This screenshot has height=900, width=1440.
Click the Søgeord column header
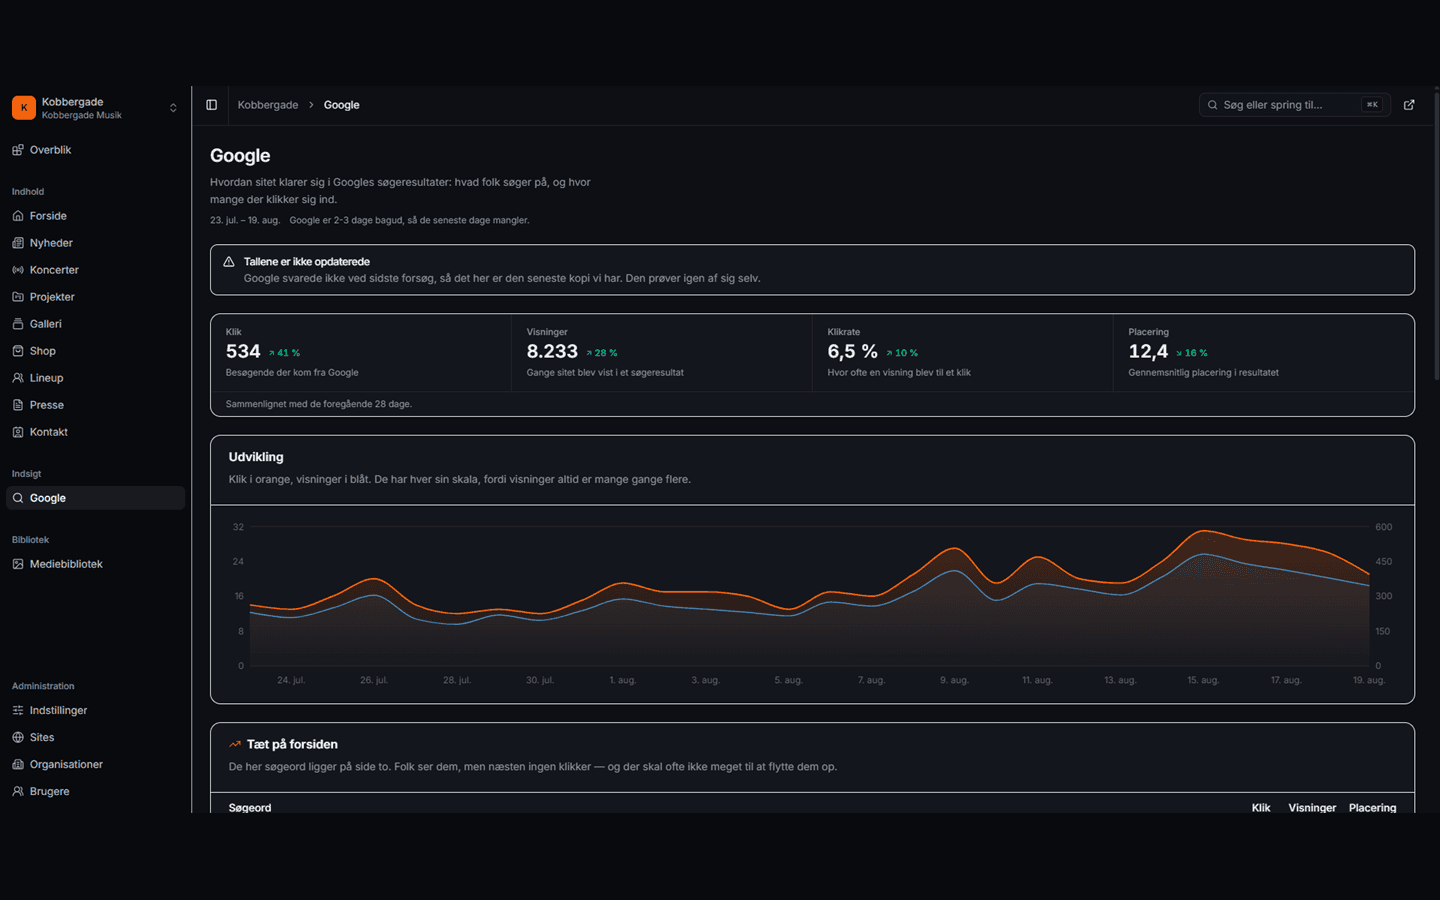click(250, 808)
